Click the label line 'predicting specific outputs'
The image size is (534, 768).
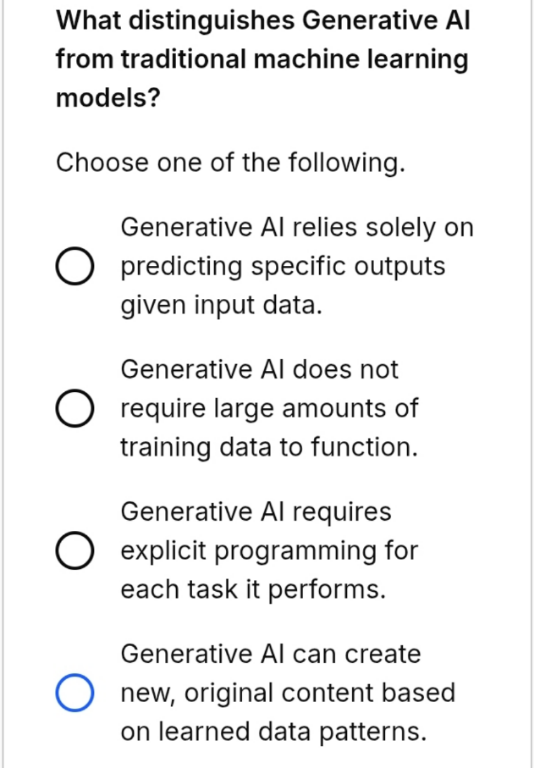tap(283, 267)
